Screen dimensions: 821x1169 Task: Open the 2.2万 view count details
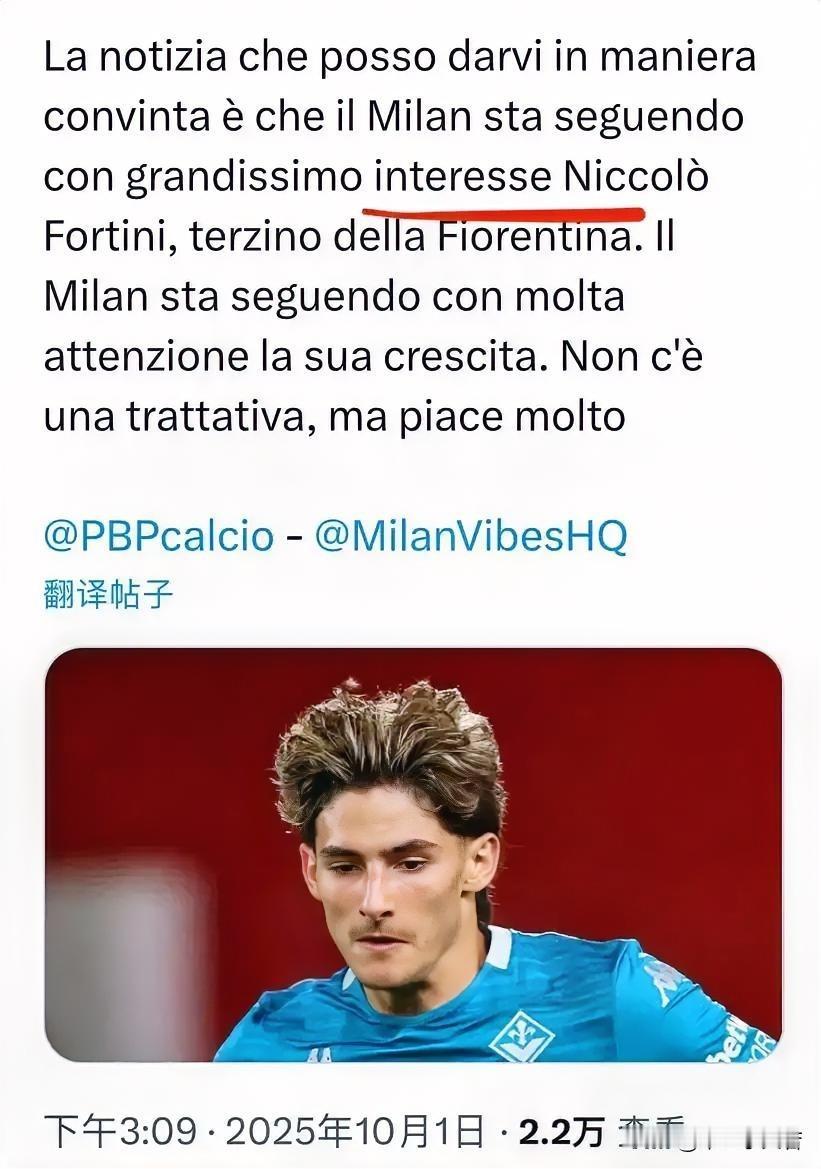(561, 1133)
